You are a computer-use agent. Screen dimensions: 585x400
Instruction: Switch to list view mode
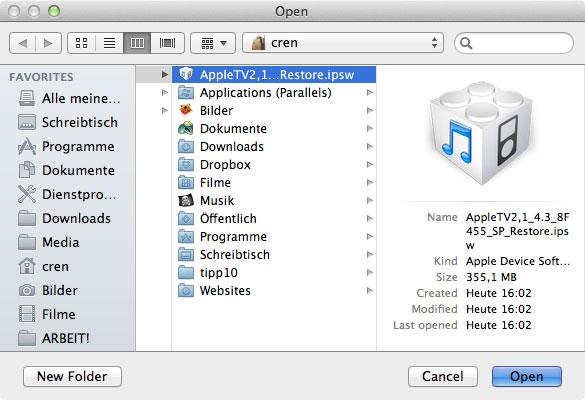point(109,43)
